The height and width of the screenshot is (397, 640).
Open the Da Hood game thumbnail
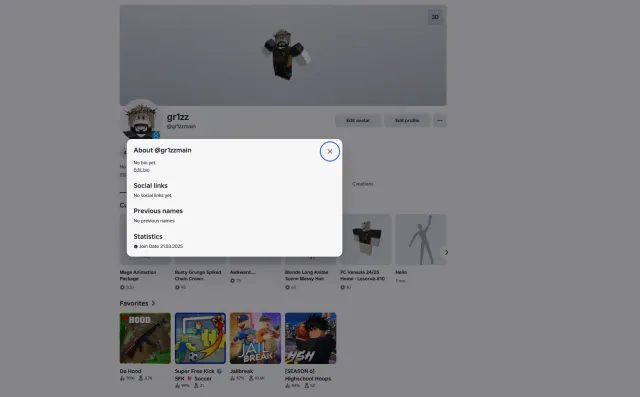coord(145,338)
